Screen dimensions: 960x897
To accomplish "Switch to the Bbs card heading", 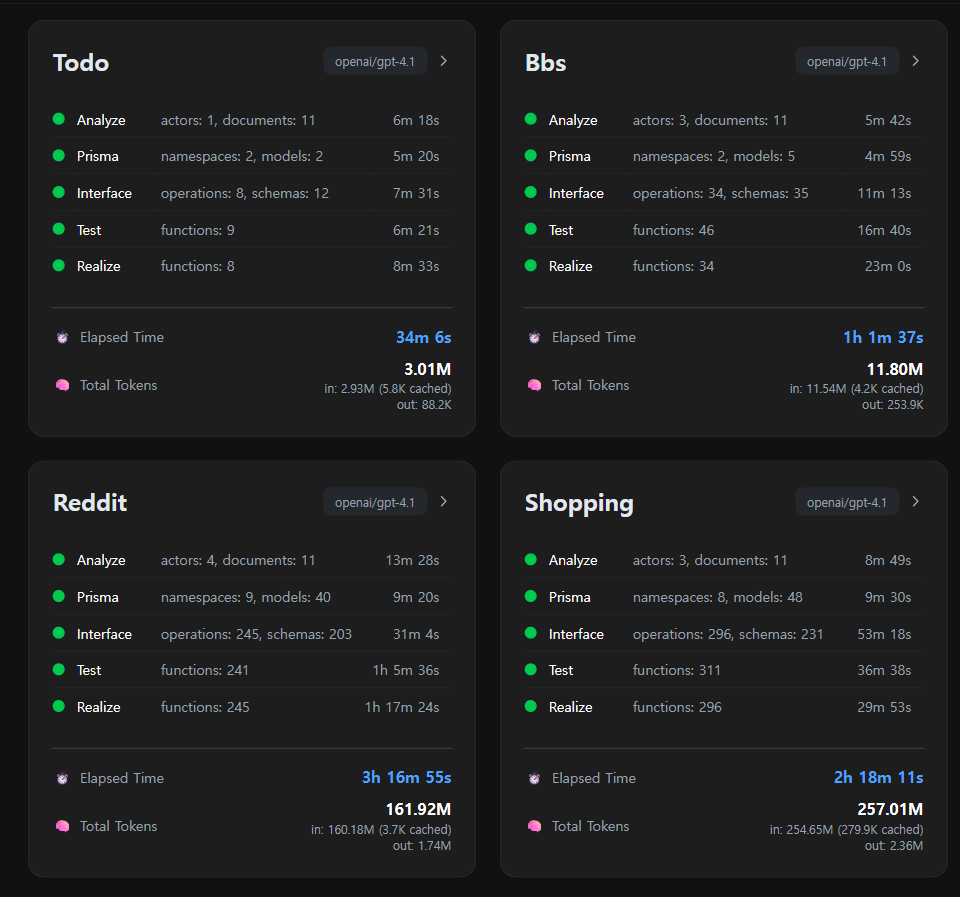I will coord(544,62).
